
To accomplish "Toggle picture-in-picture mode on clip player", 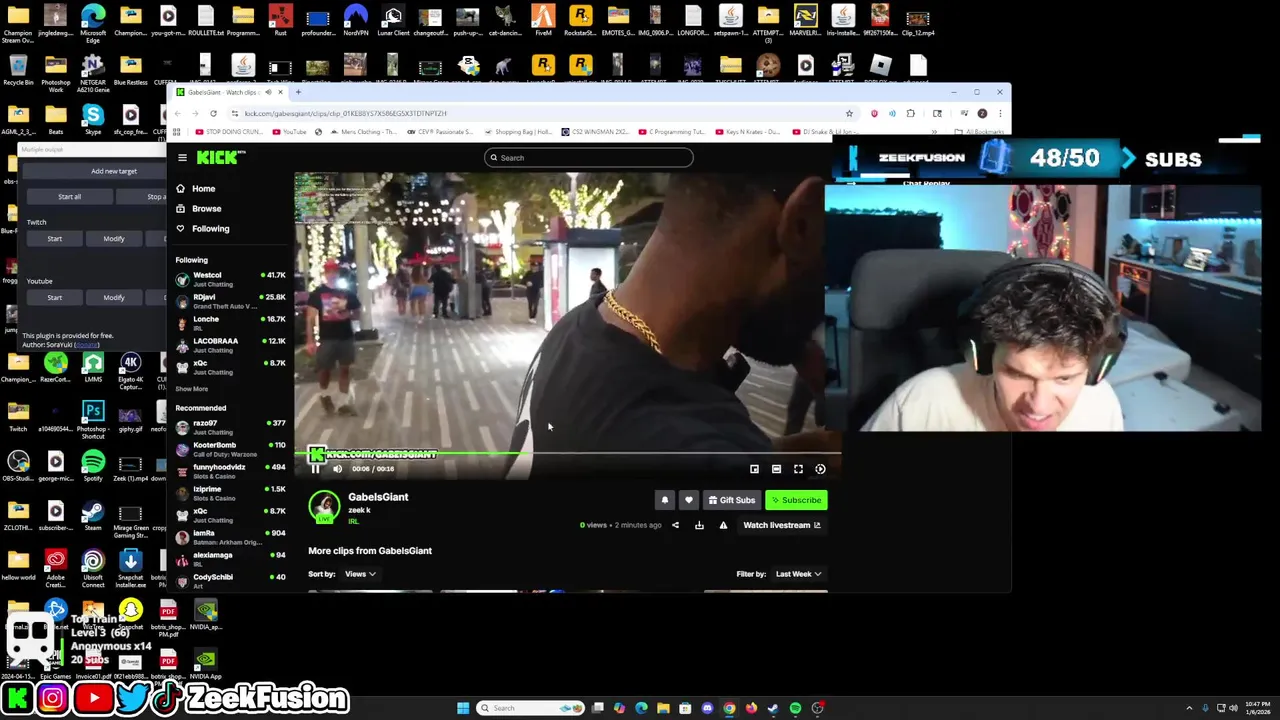I will pos(754,469).
